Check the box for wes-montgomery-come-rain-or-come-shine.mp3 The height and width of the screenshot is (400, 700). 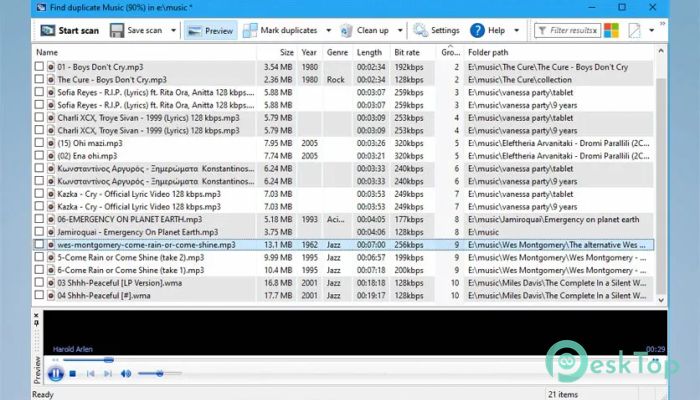[39, 244]
